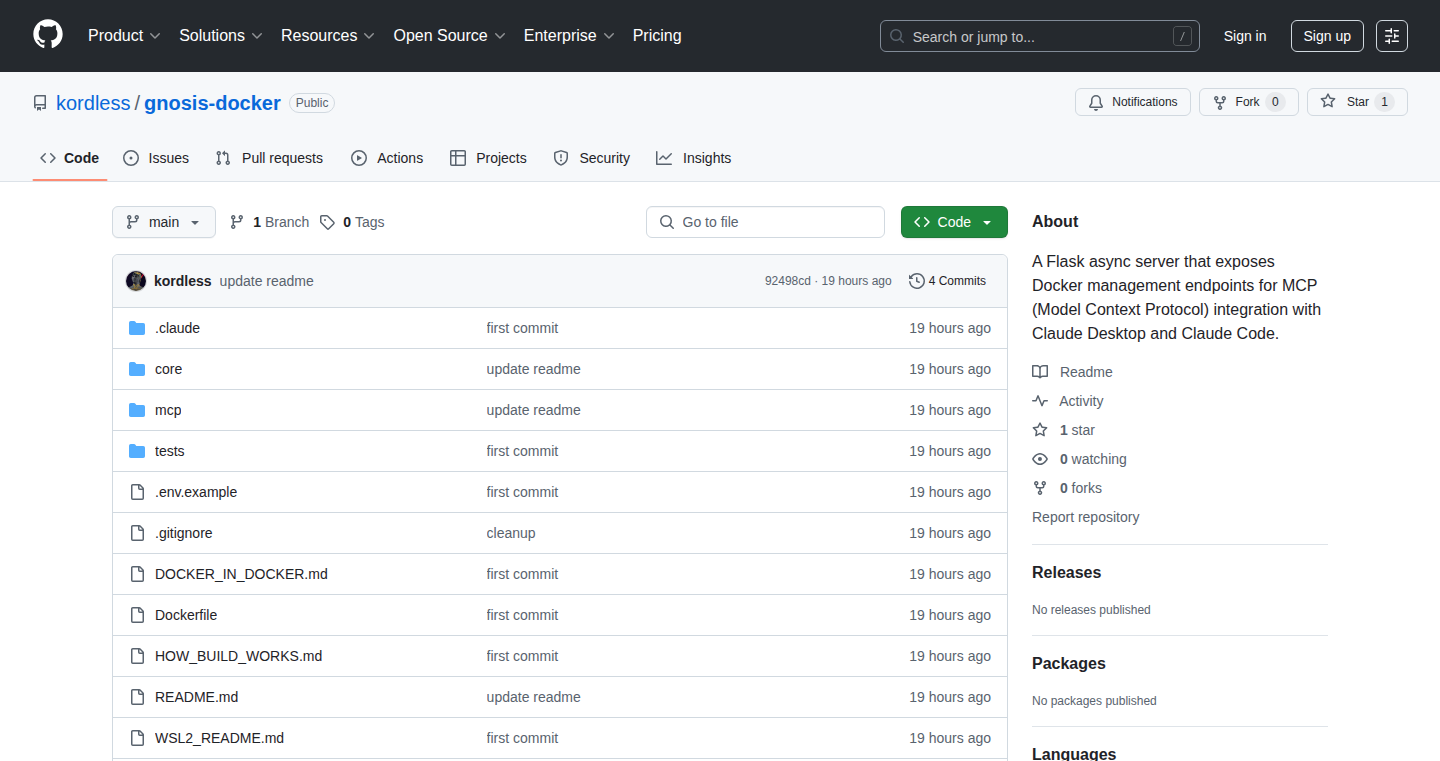The image size is (1440, 761).
Task: Expand the Enterprise menu
Action: coord(569,36)
